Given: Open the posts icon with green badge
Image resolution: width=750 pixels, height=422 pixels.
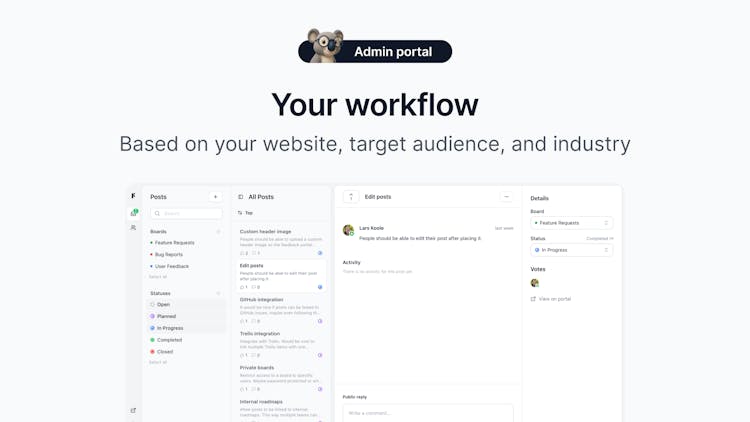Looking at the screenshot, I should 134,212.
